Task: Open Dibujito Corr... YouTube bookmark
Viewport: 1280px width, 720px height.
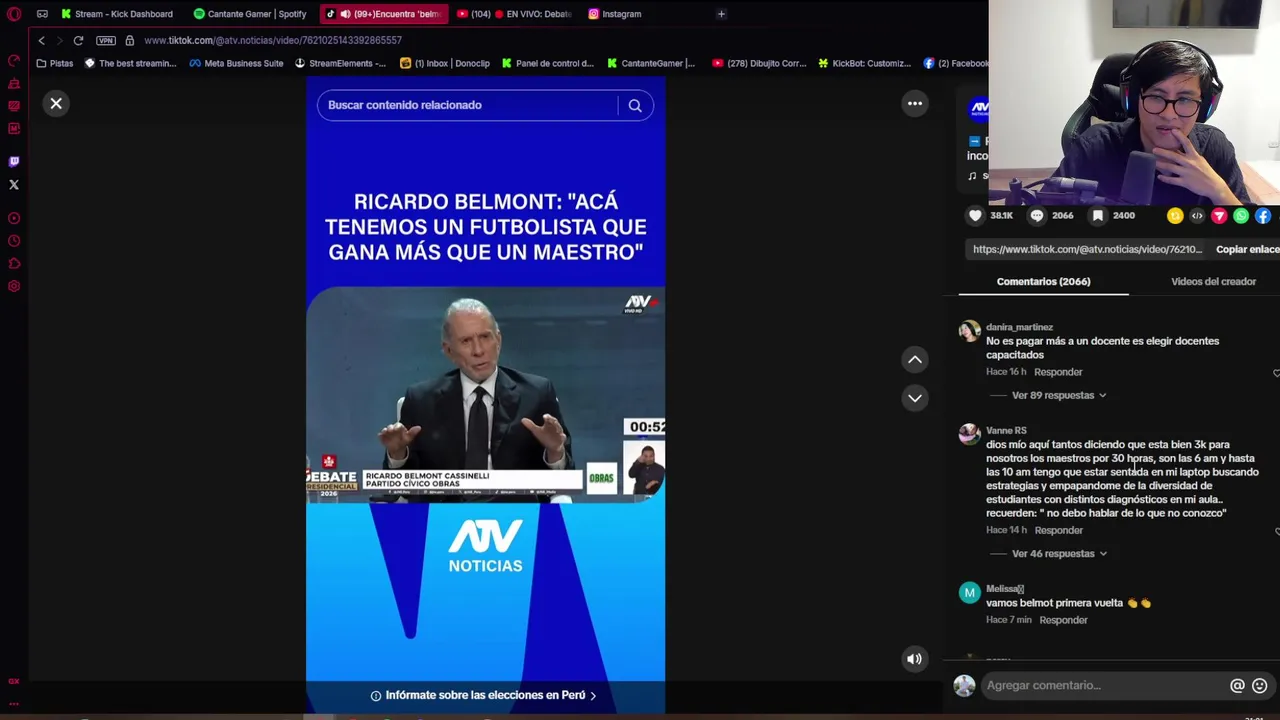Action: coord(759,63)
